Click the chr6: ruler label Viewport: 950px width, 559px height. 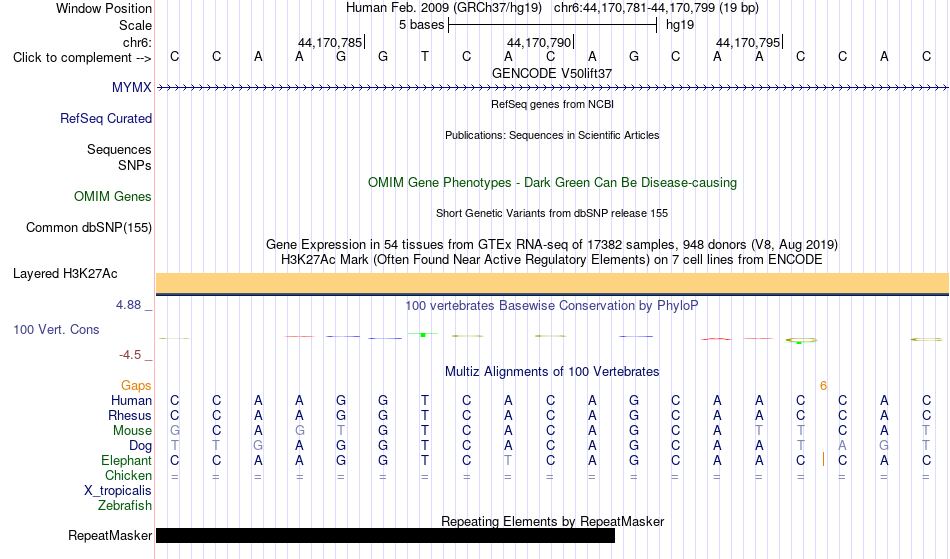(138, 42)
